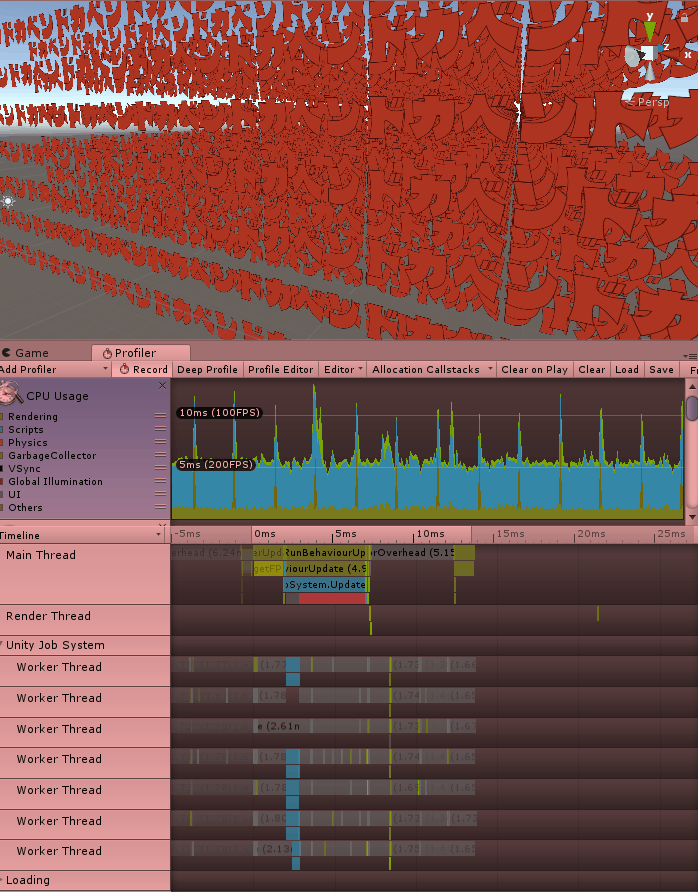Select the oSystem.Update sample bar
Image resolution: width=698 pixels, height=892 pixels.
point(326,584)
